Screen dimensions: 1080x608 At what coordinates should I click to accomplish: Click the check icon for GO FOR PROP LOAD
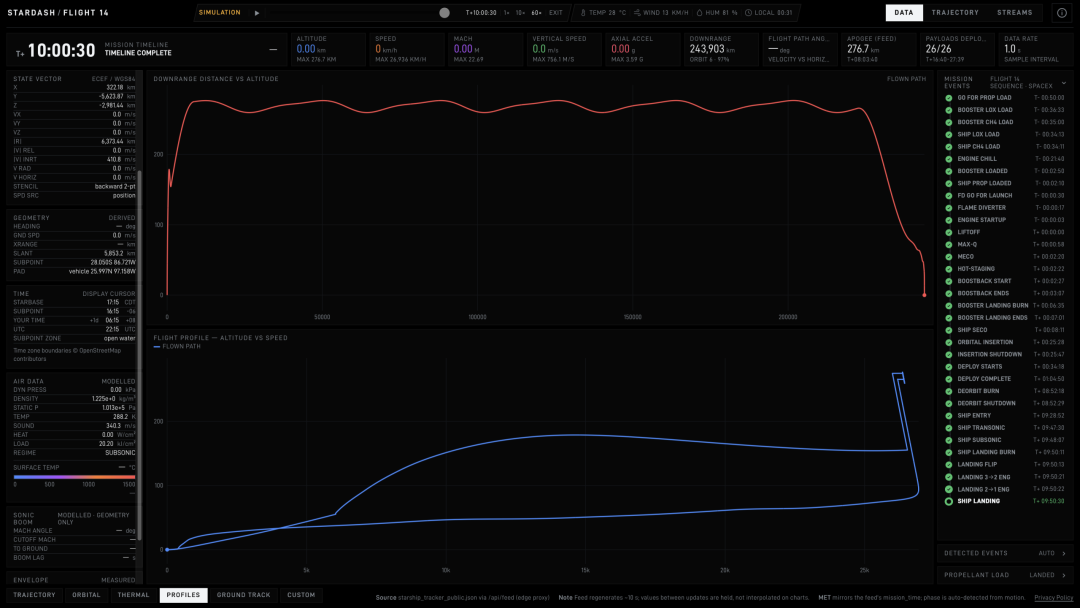pos(948,98)
